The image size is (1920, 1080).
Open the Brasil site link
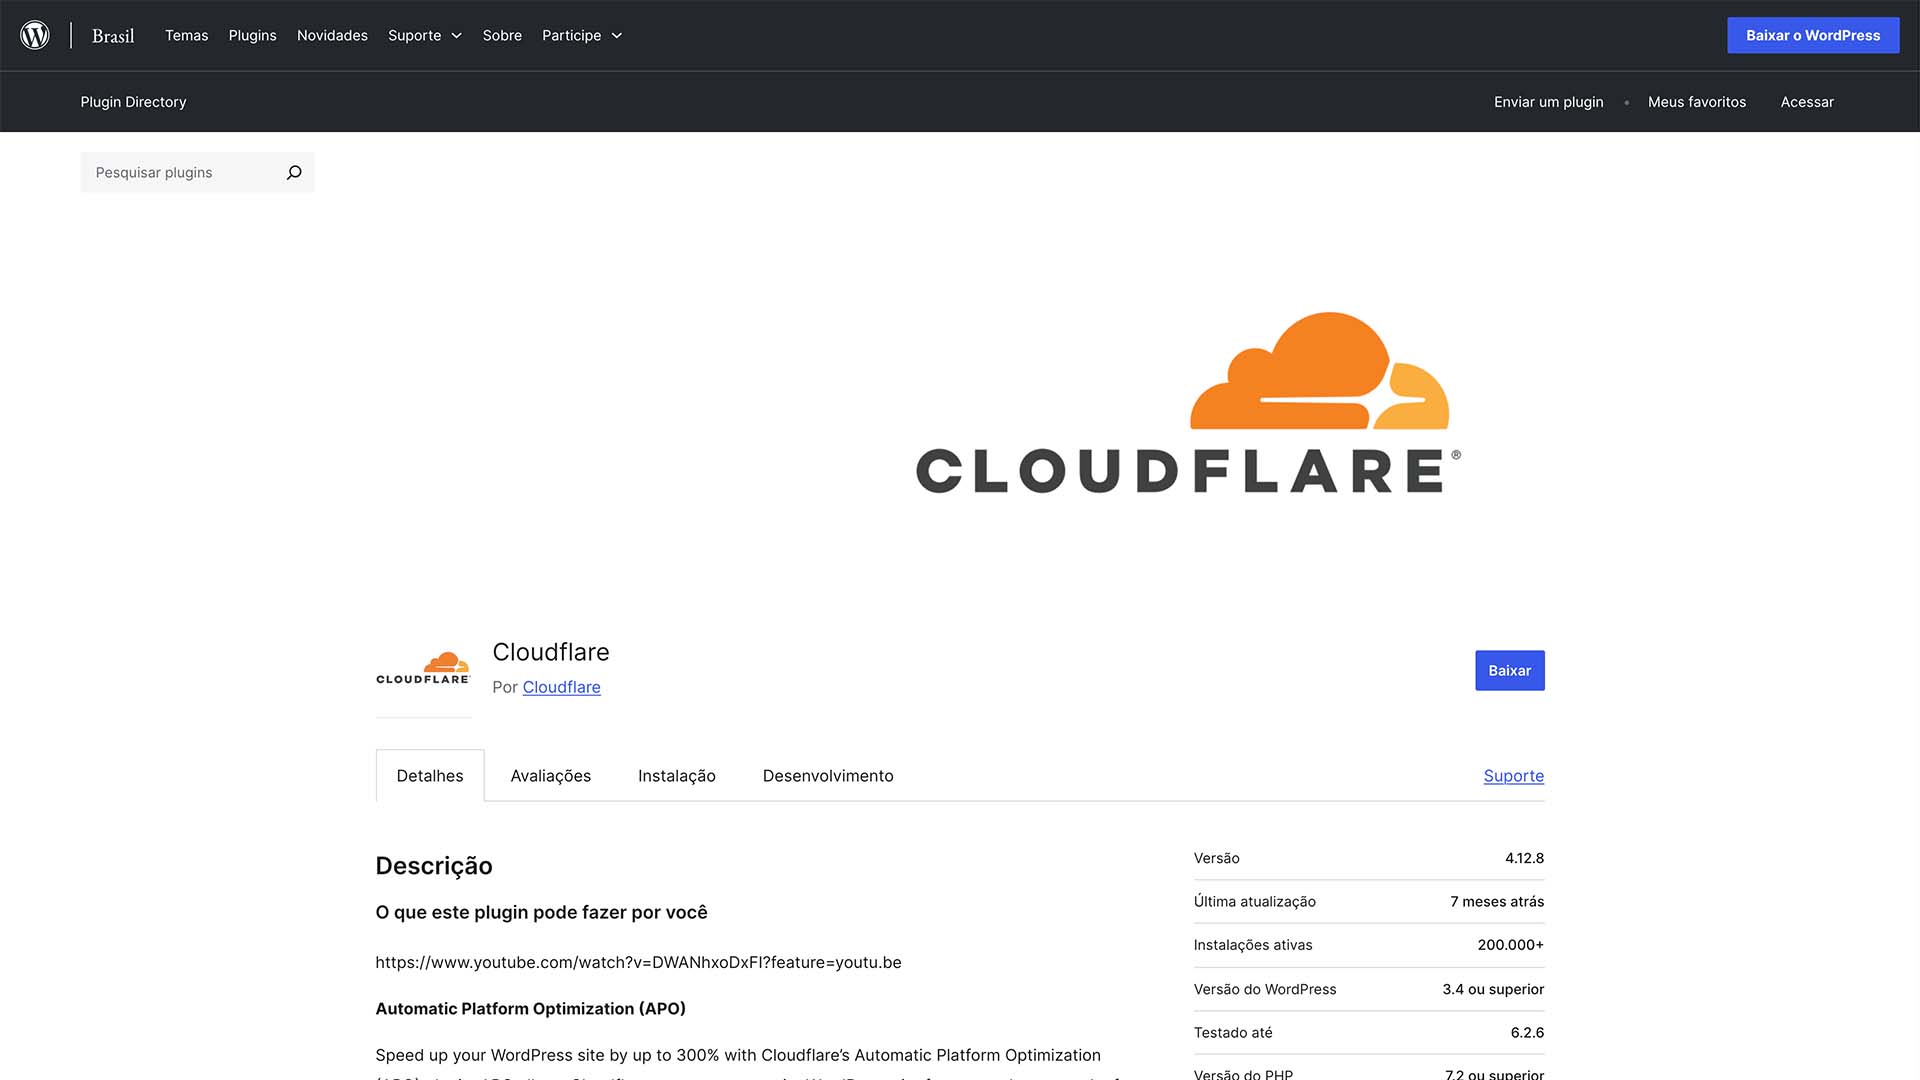pyautogui.click(x=113, y=36)
